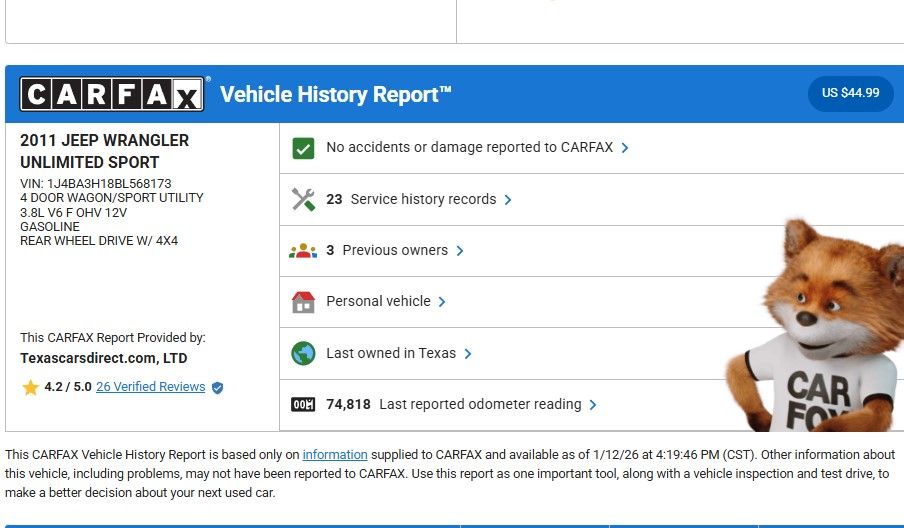The image size is (904, 528).
Task: Expand the service history records chevron
Action: click(x=508, y=200)
